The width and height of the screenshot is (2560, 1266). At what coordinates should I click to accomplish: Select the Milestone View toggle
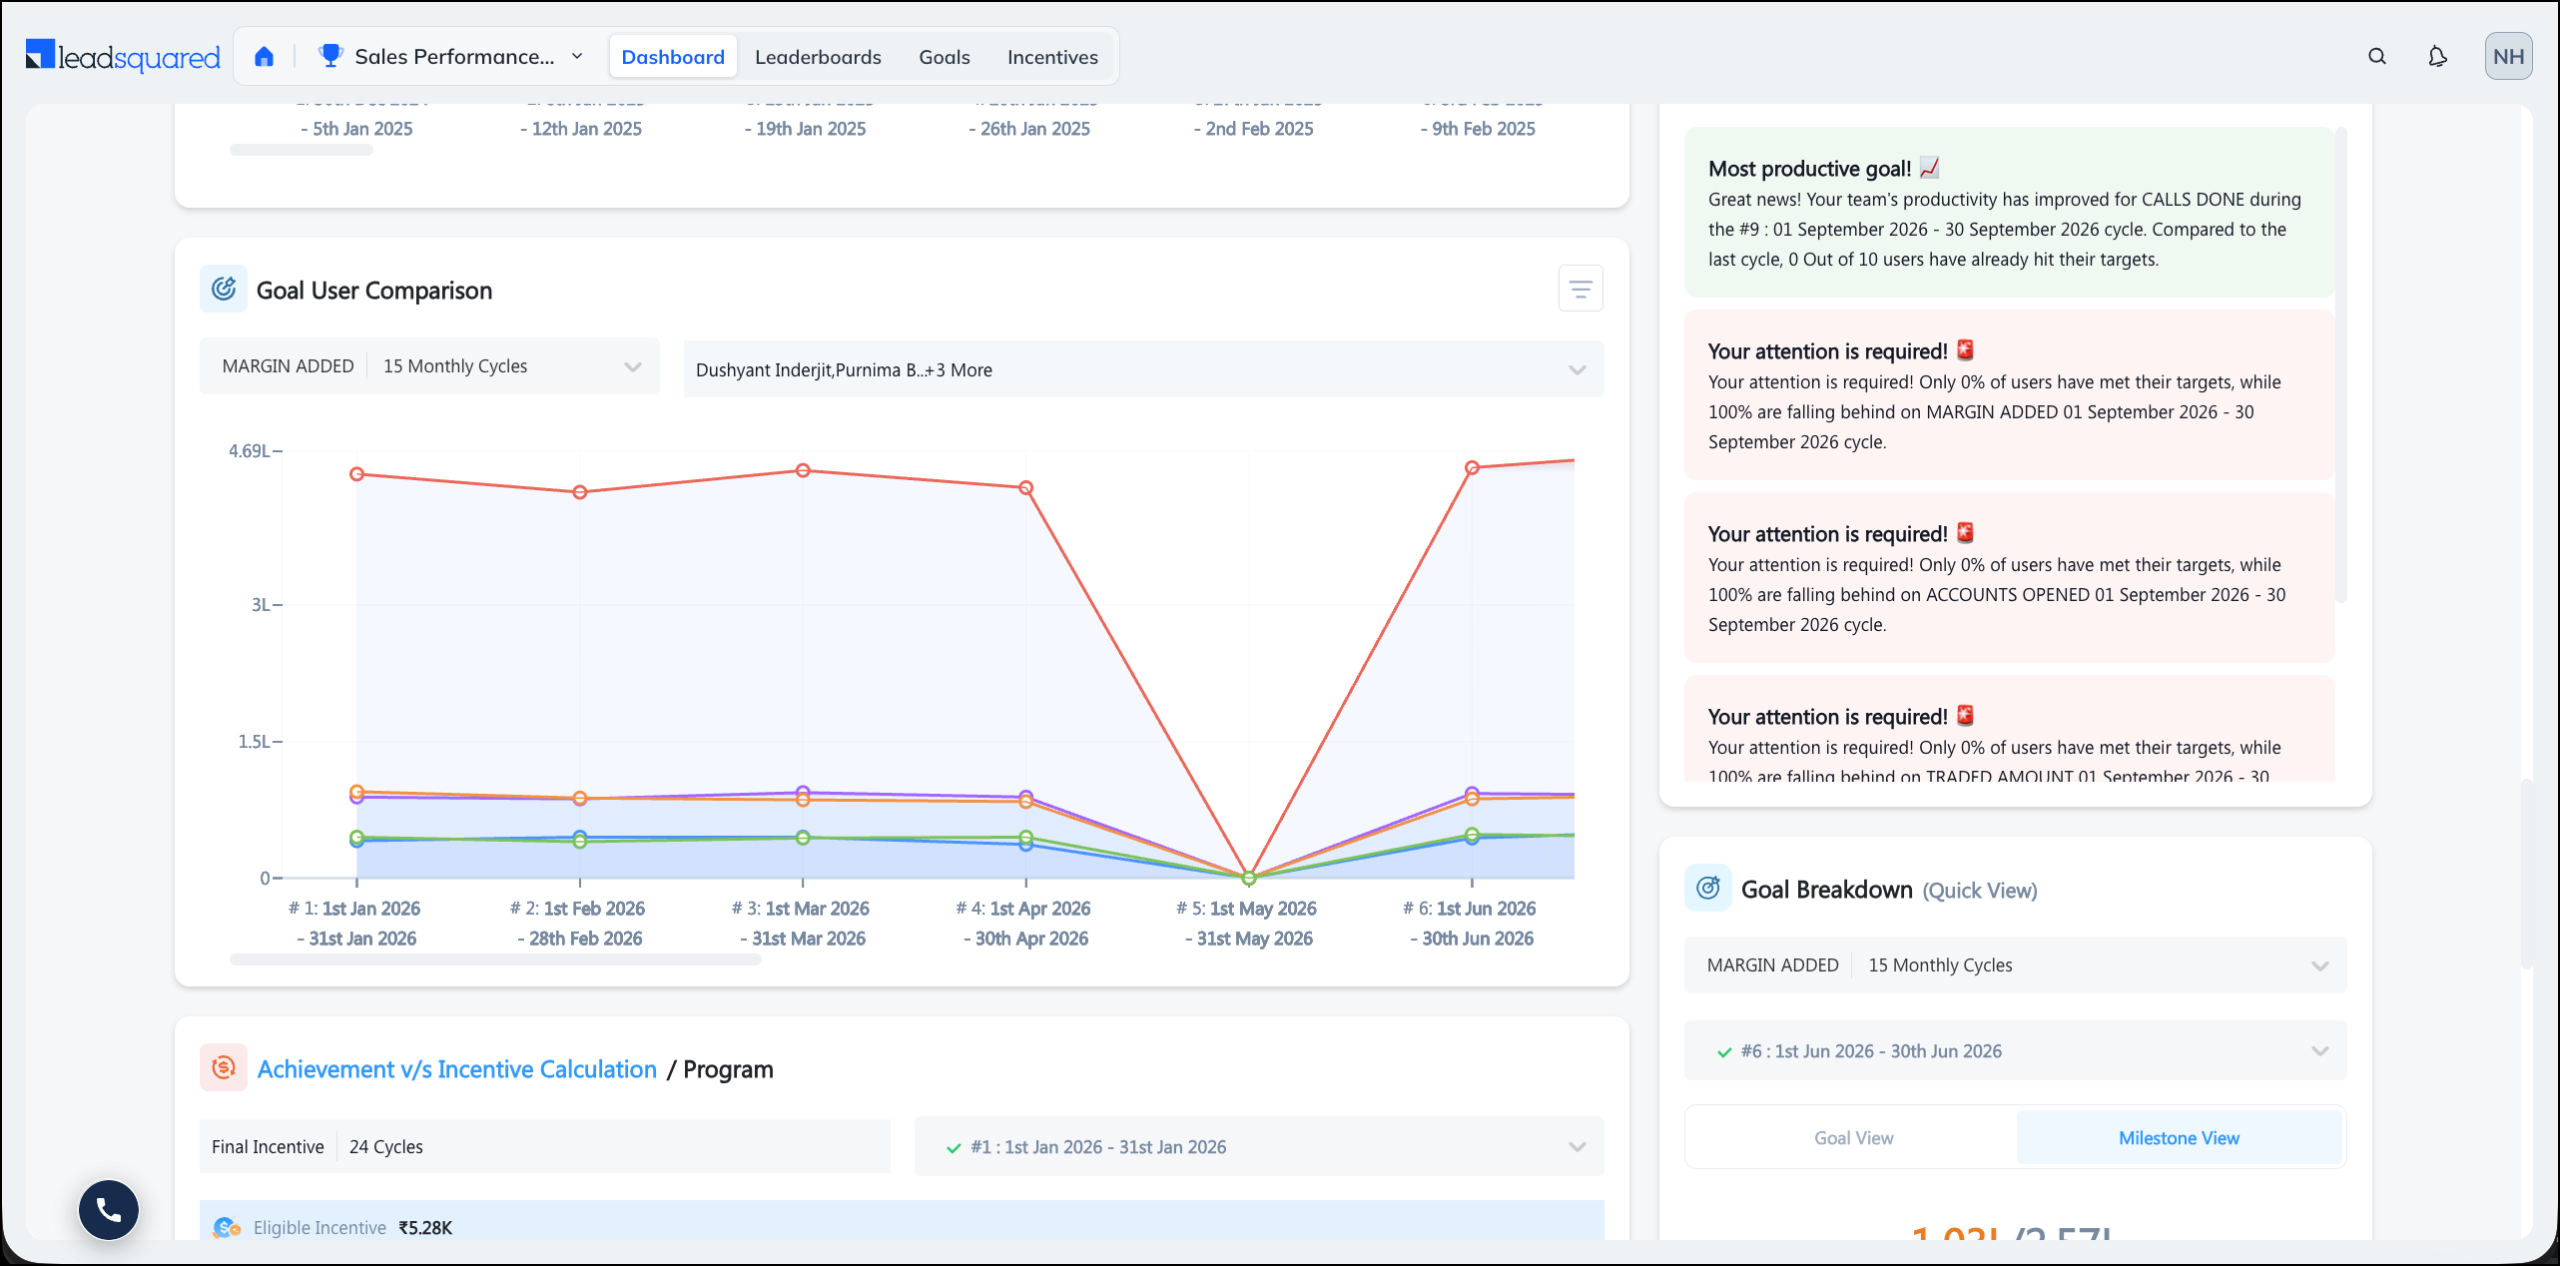(2179, 1138)
